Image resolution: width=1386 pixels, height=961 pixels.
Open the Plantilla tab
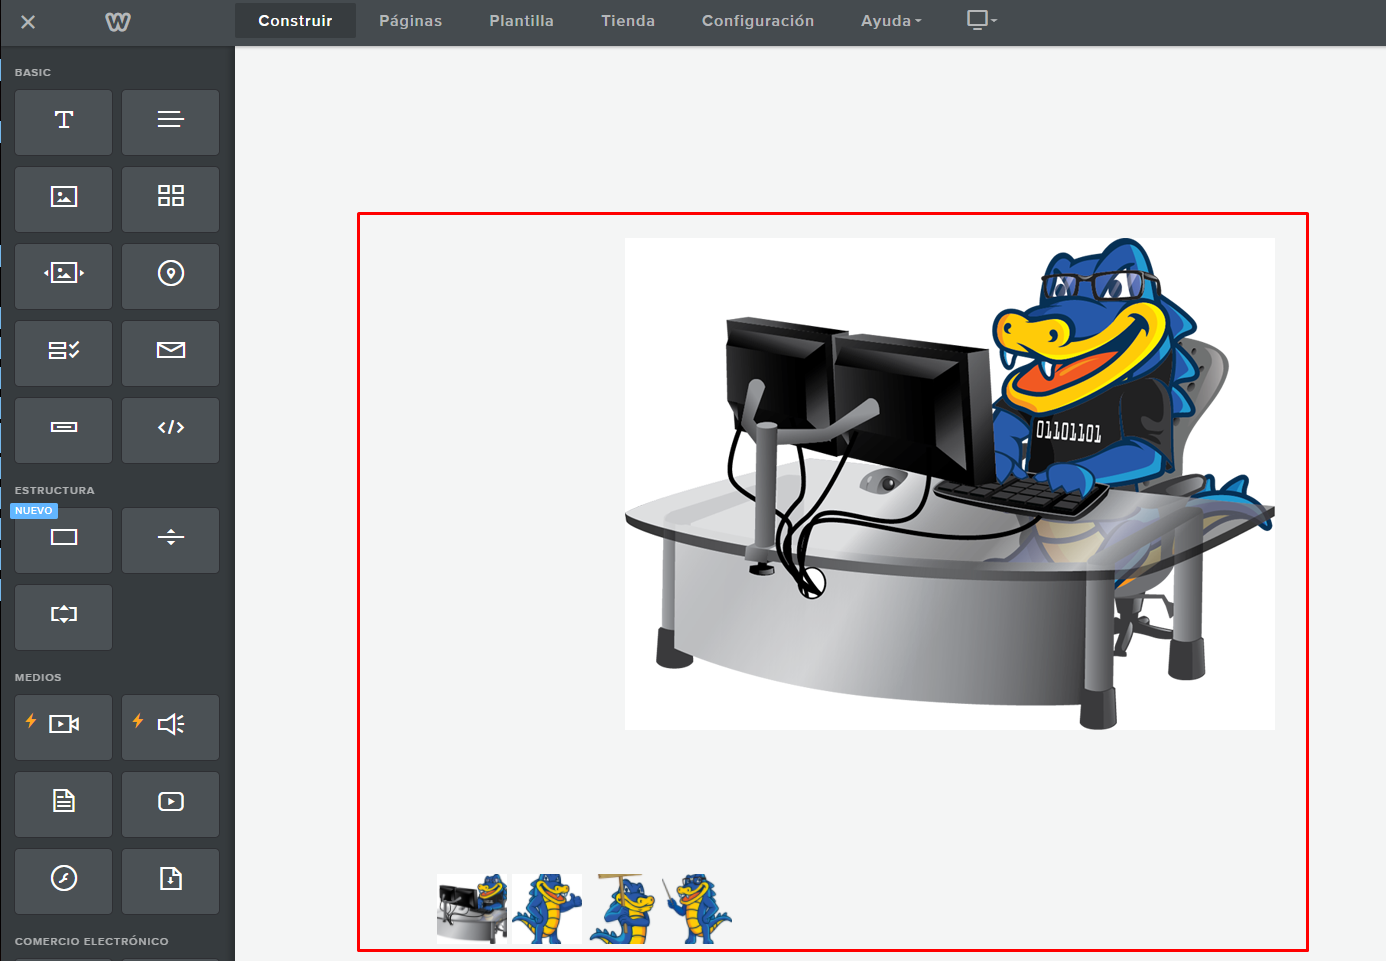(x=521, y=21)
